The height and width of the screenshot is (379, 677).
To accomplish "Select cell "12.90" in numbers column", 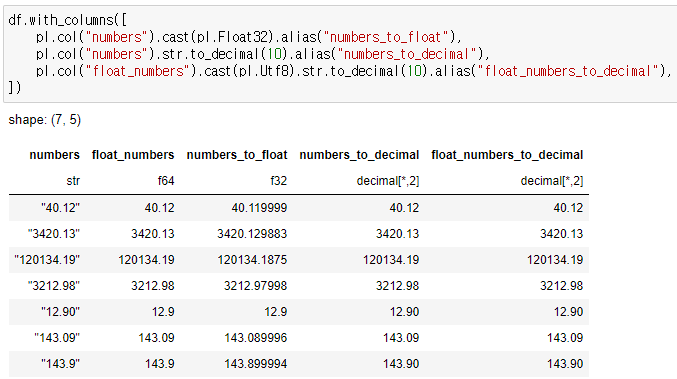I will (60, 312).
